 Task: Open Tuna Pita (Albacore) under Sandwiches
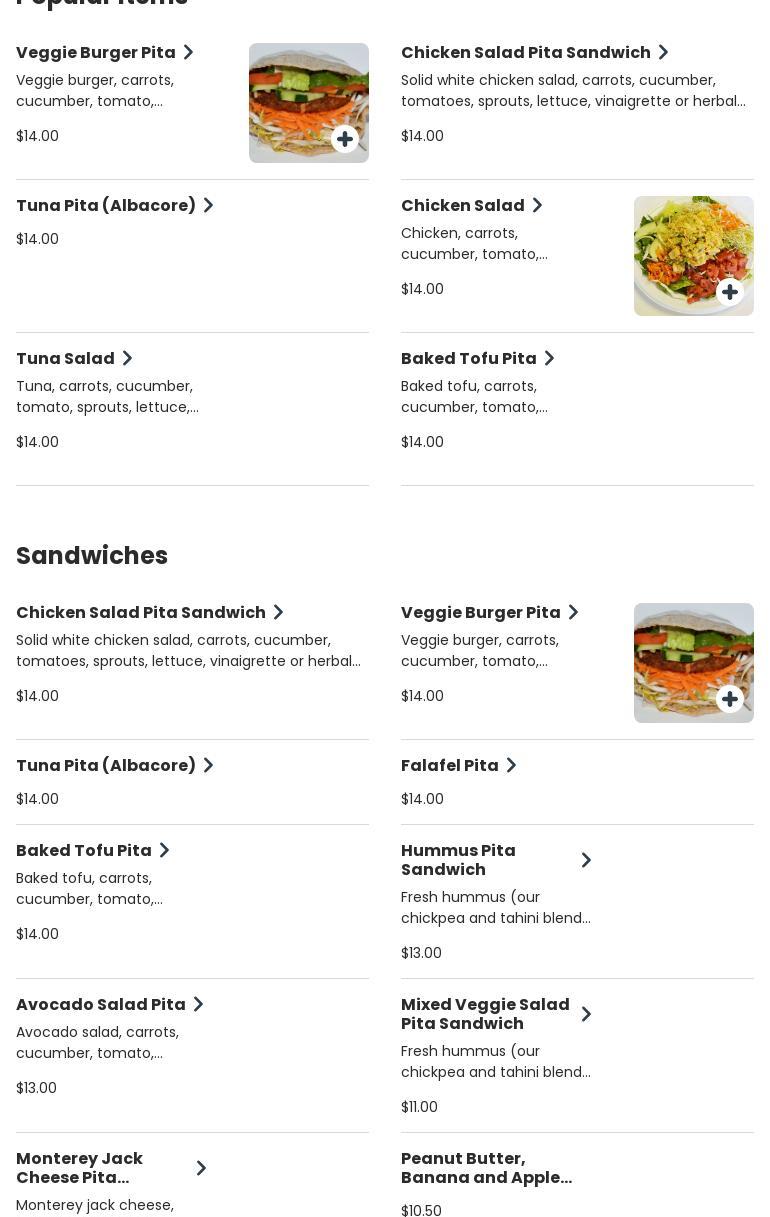point(106,765)
